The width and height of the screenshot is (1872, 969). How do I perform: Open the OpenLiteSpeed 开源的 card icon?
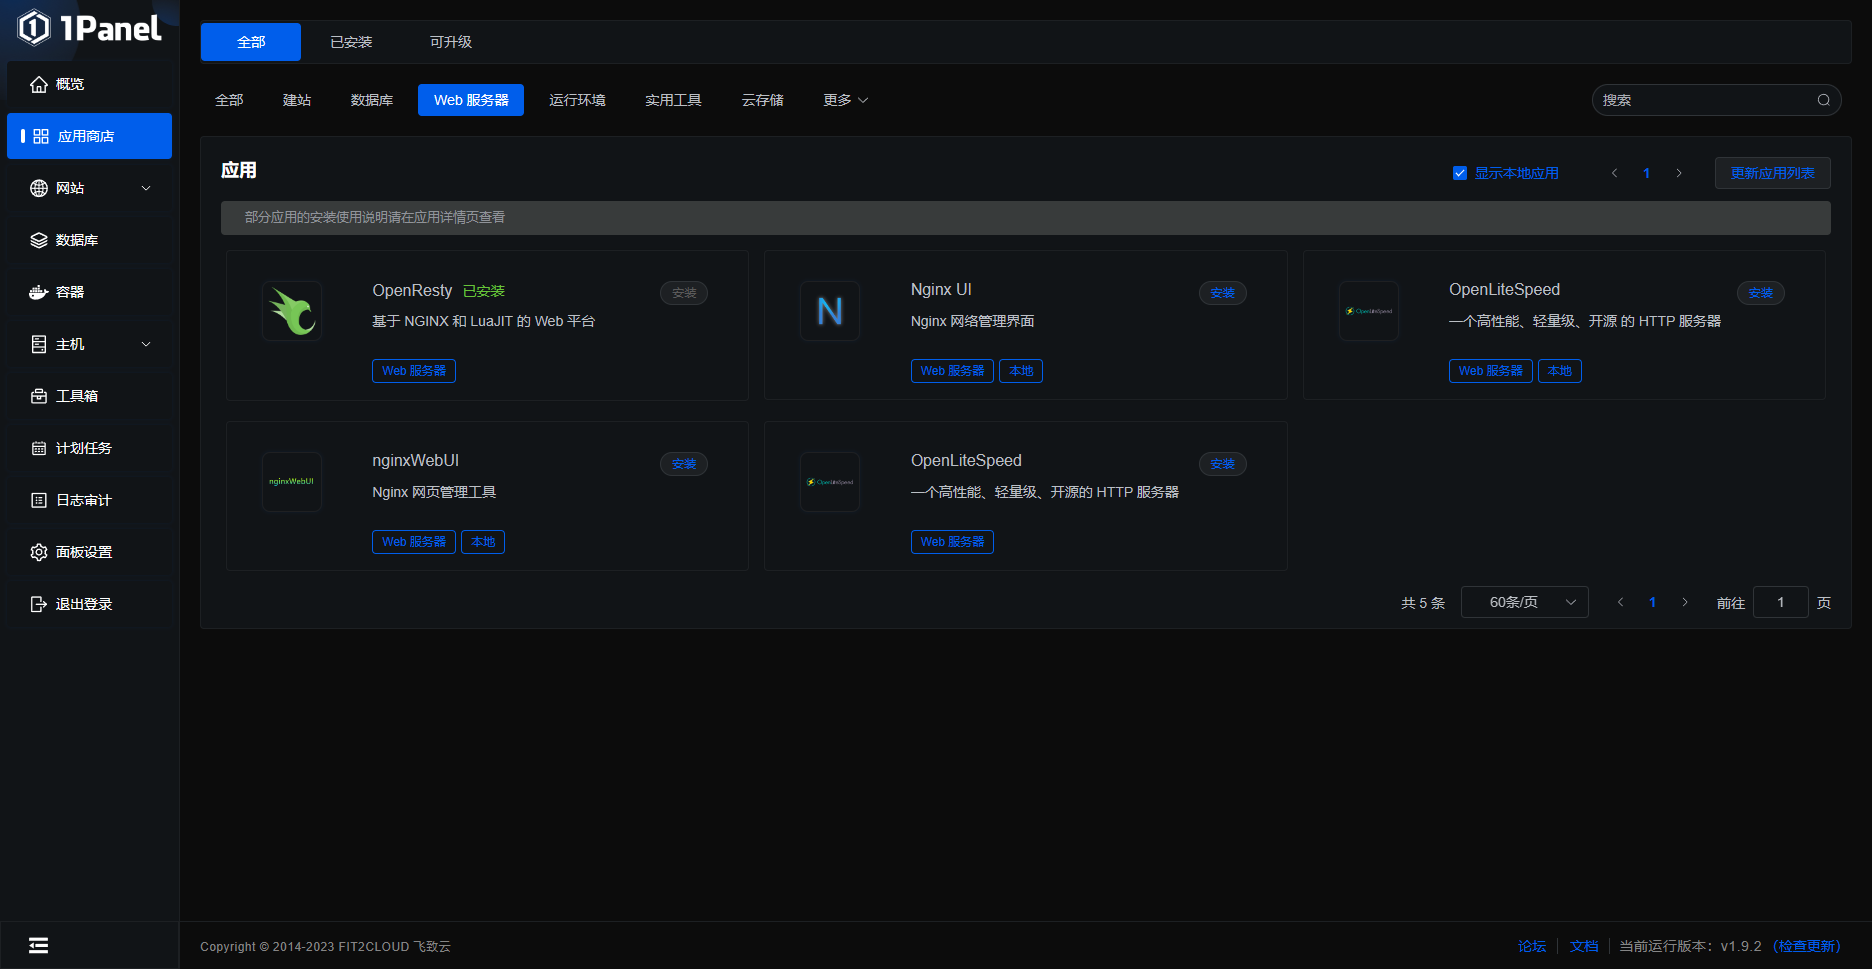click(830, 482)
